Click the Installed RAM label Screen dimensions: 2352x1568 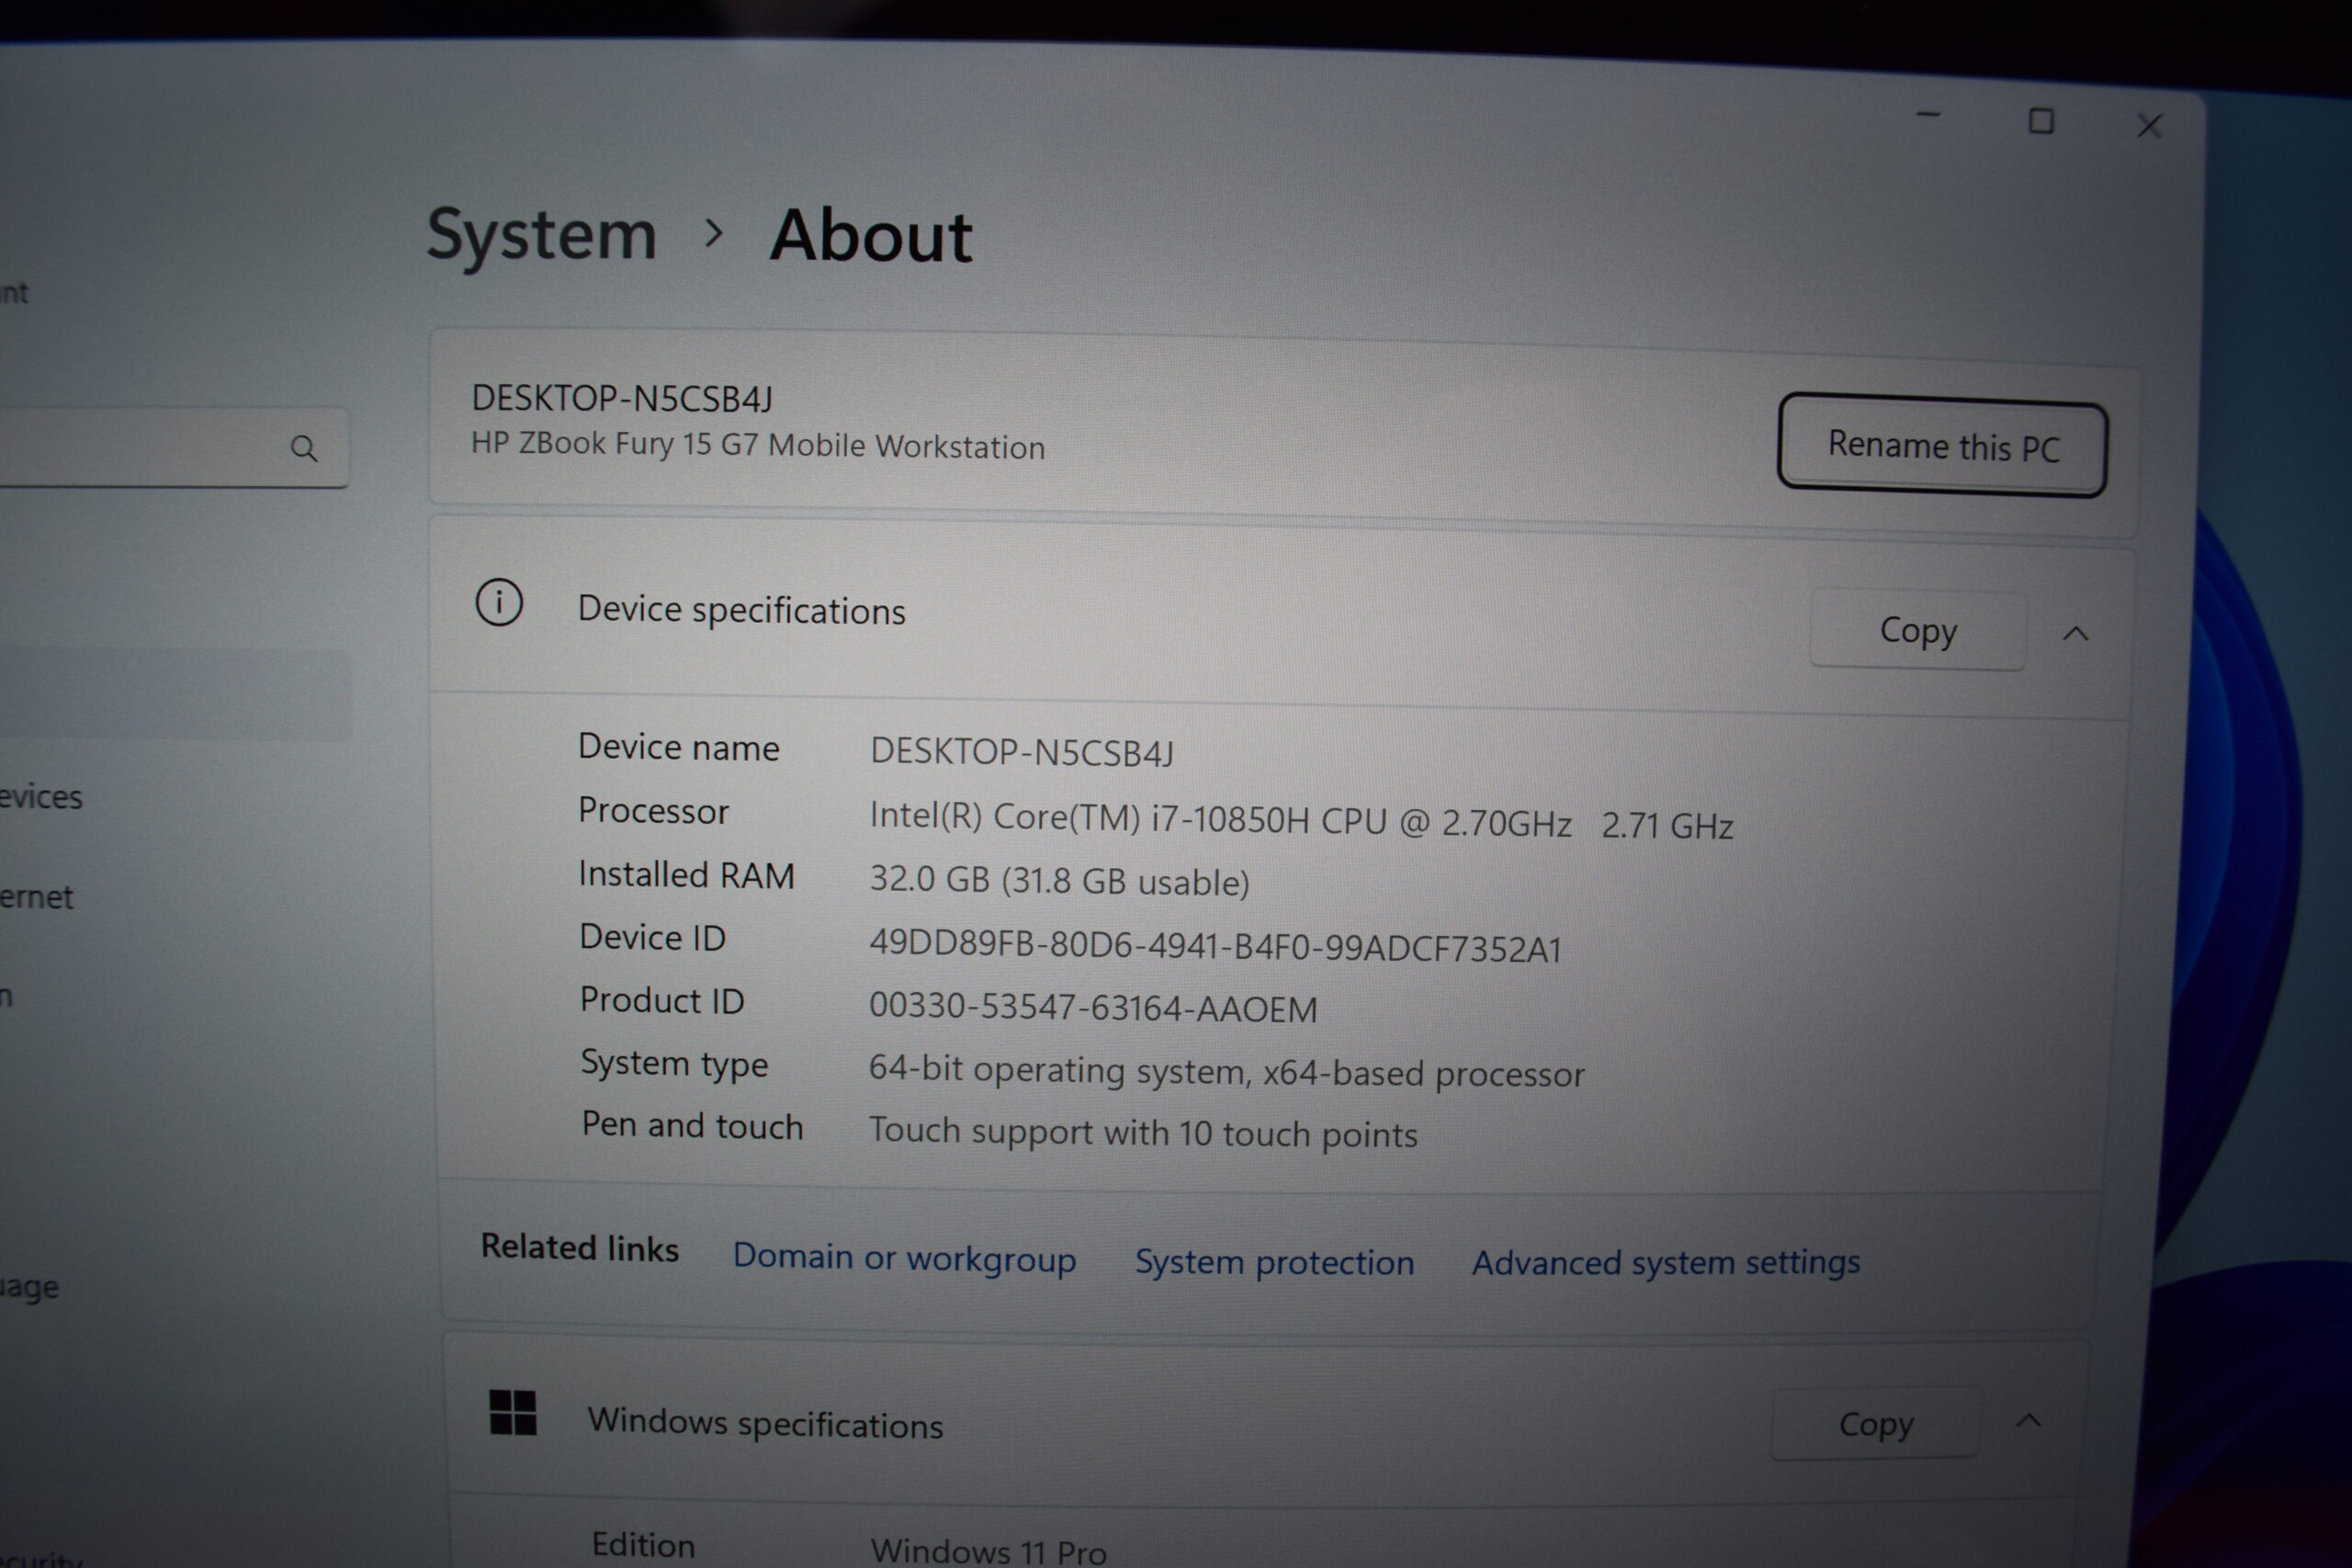[686, 874]
